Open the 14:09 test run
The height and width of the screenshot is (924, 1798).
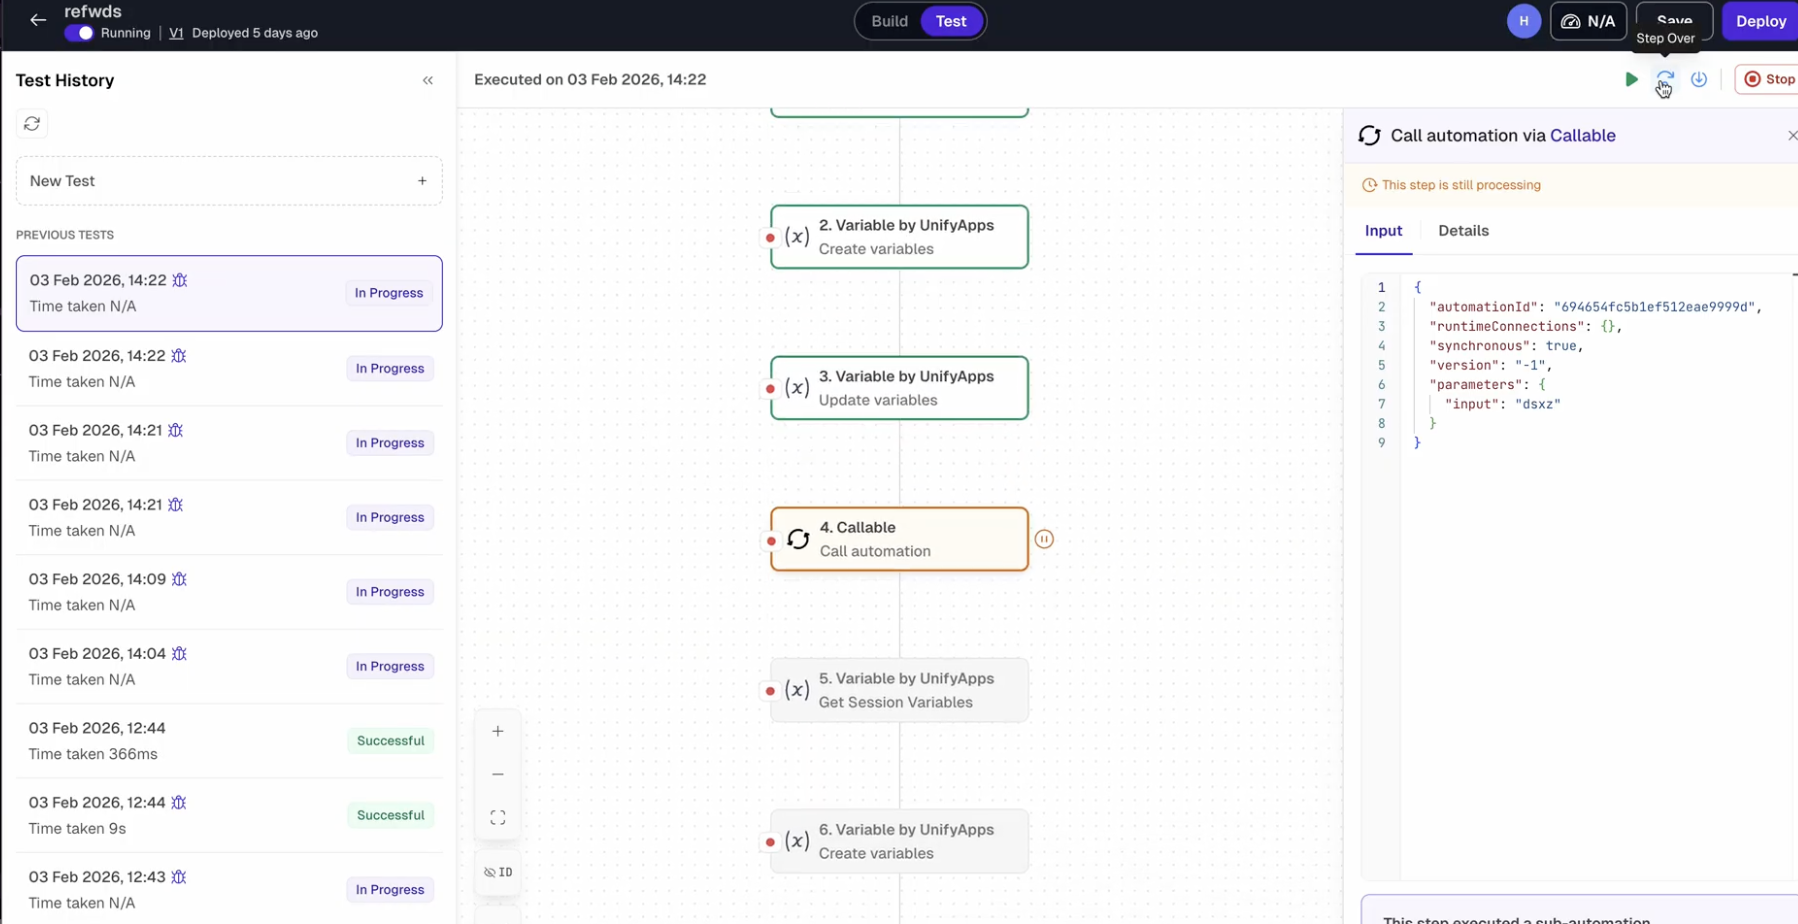[229, 592]
